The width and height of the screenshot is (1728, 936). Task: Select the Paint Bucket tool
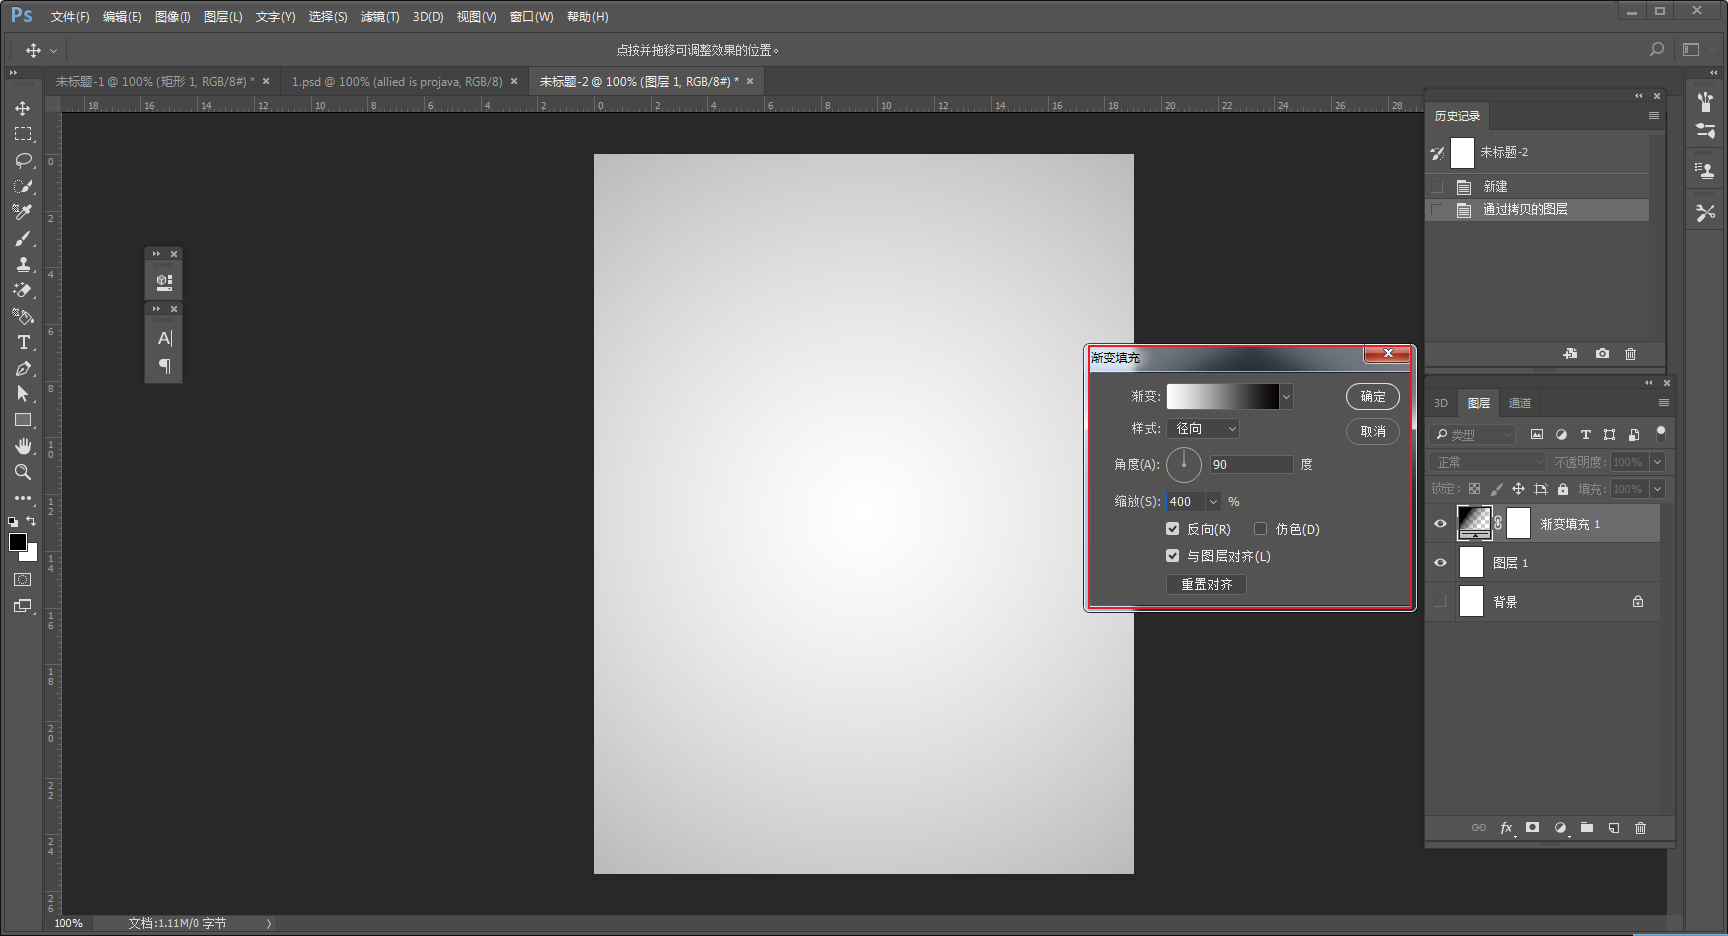(x=23, y=316)
